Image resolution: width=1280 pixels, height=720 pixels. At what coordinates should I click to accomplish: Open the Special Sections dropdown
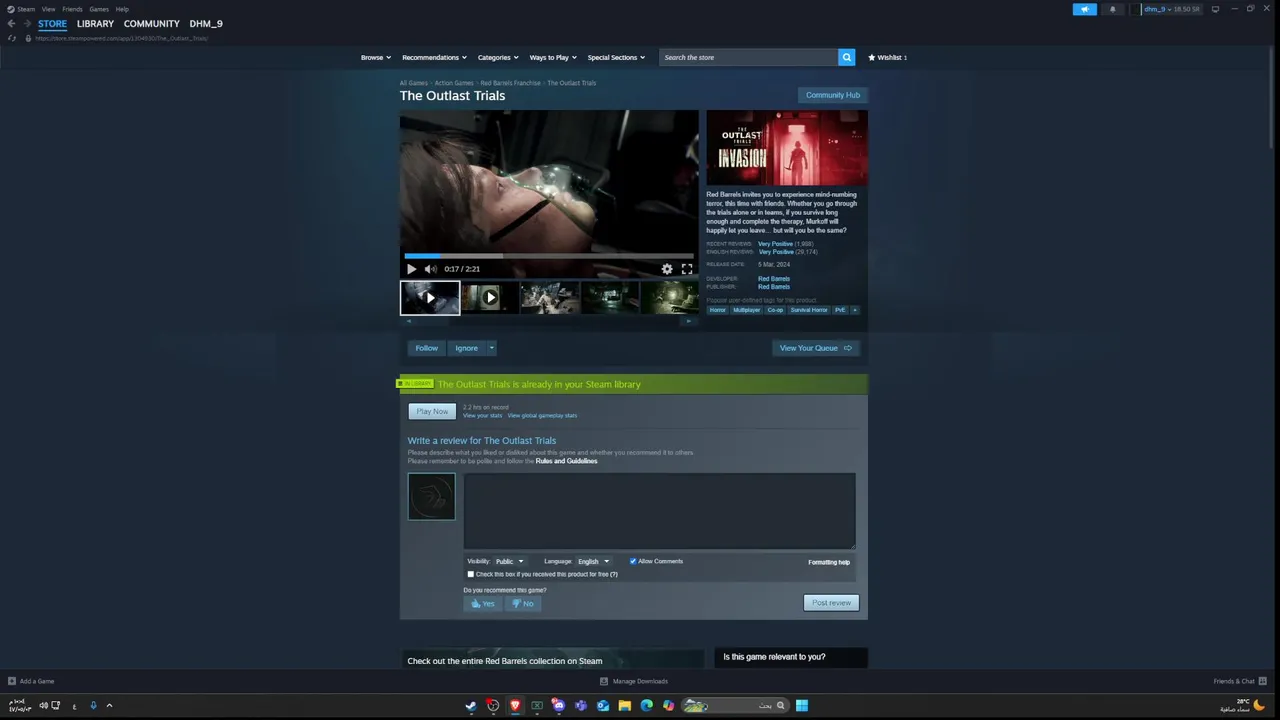[616, 57]
